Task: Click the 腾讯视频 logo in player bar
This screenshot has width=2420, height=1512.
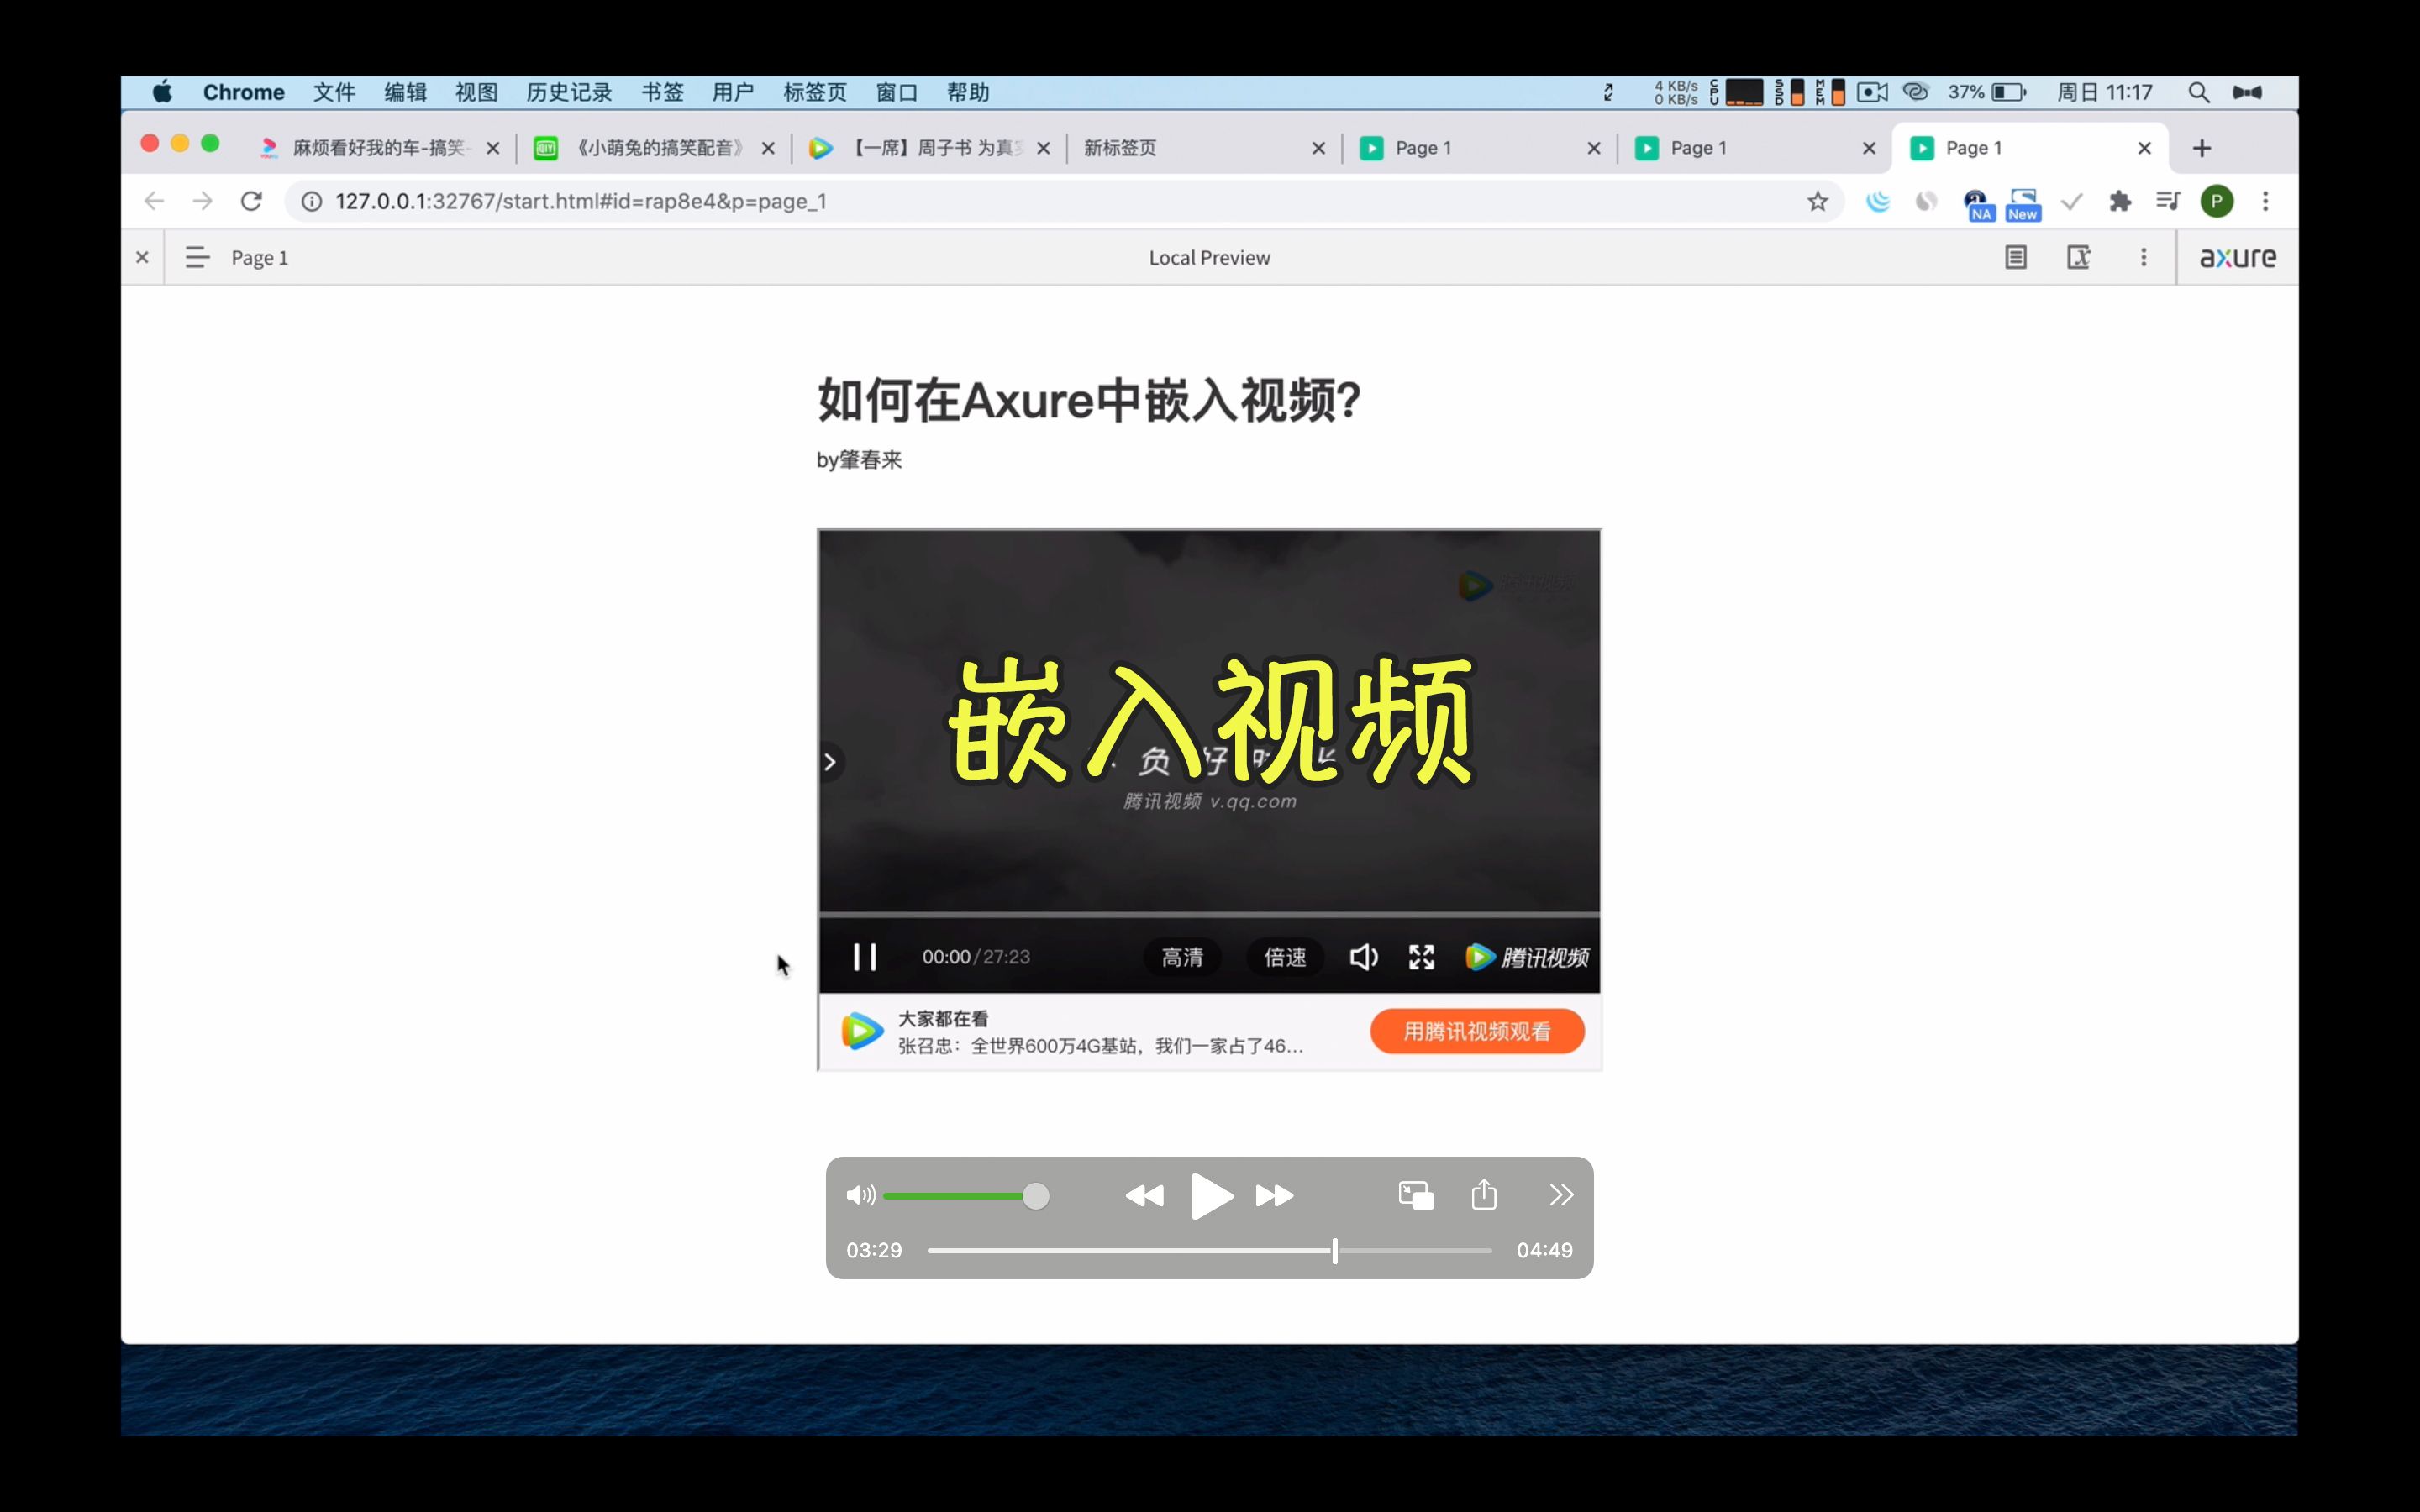Action: [x=1527, y=957]
